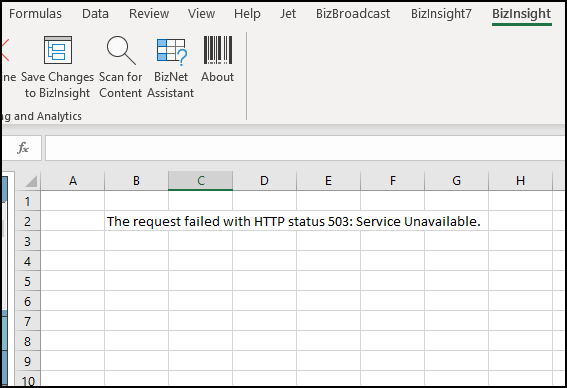Select cell C1
Image resolution: width=567 pixels, height=388 pixels.
click(x=201, y=201)
